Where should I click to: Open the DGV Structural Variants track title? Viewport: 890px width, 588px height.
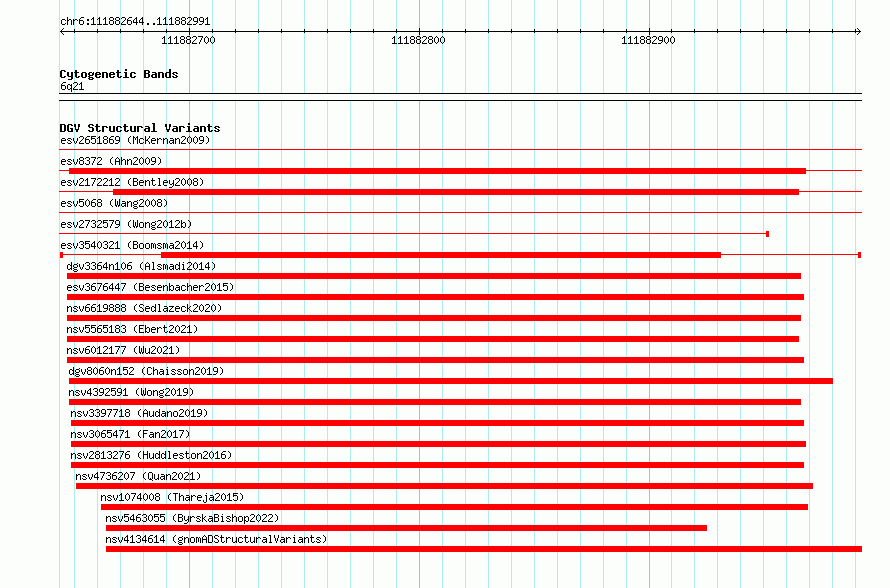[140, 128]
